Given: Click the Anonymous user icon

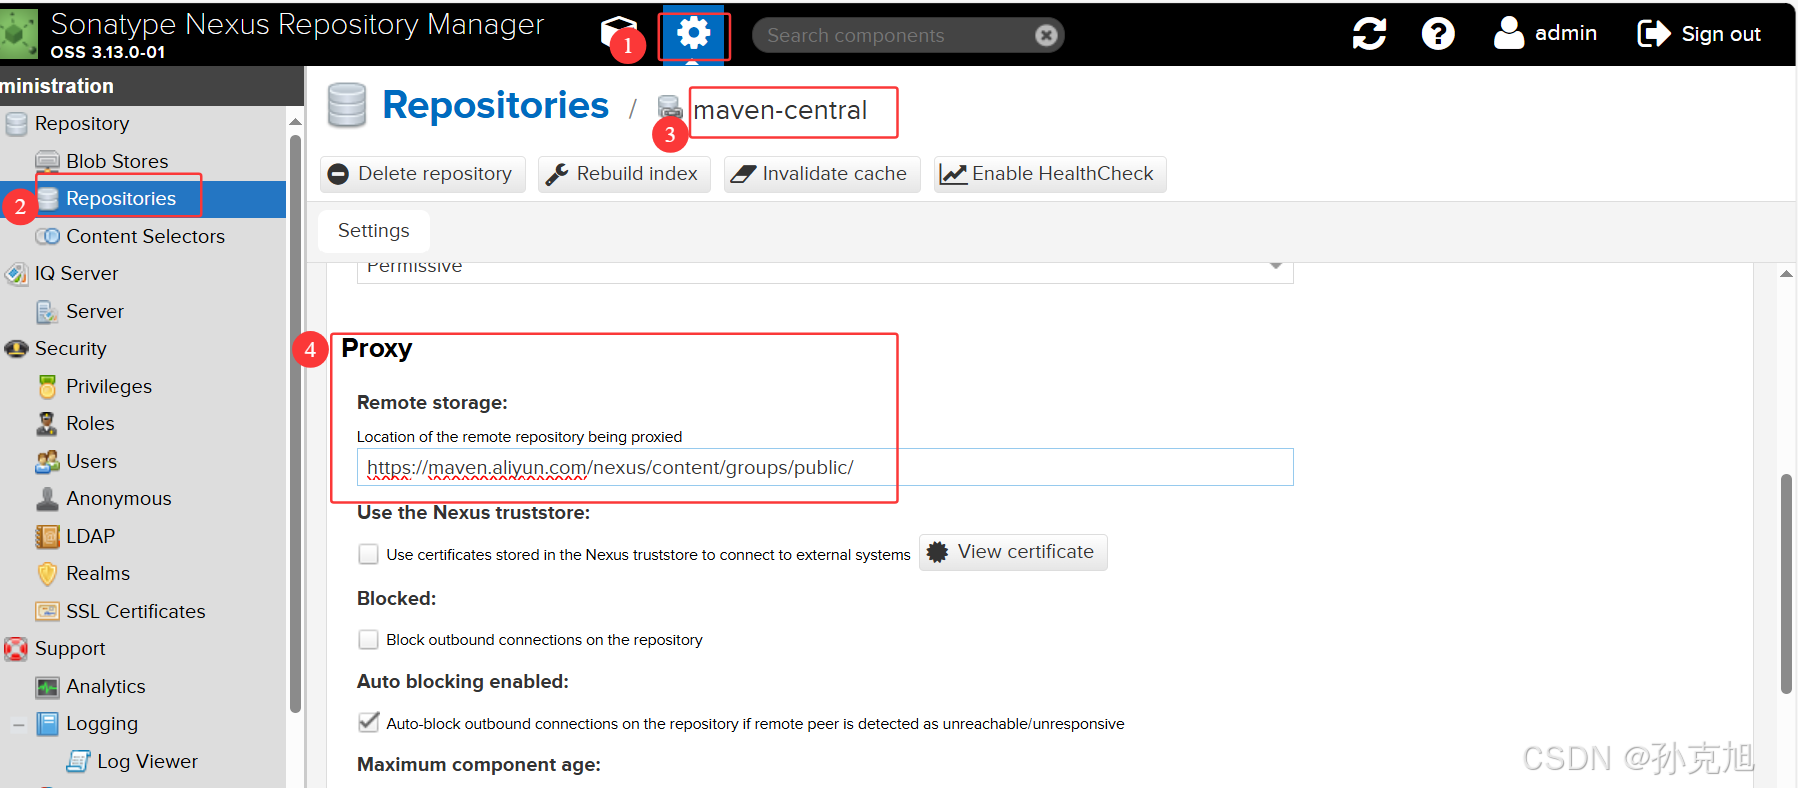Looking at the screenshot, I should point(47,498).
